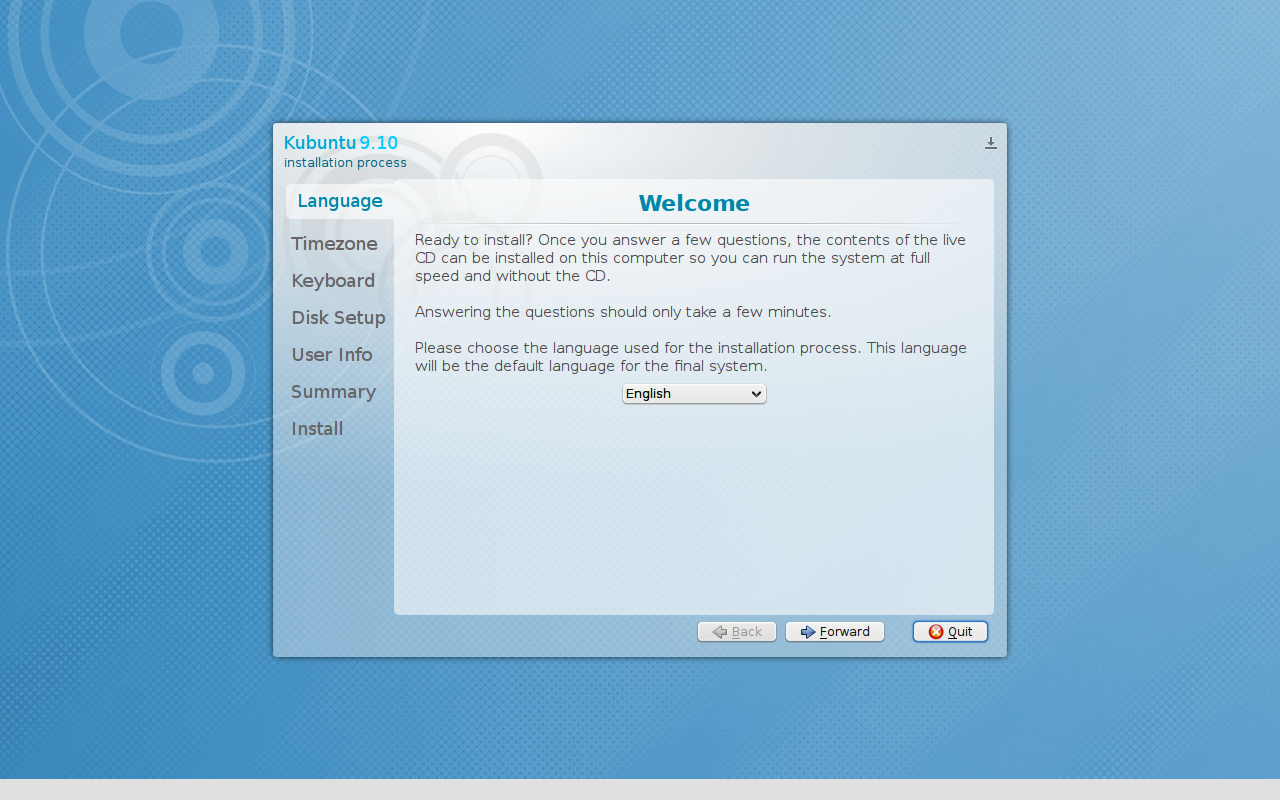Click the Welcome heading
Screen dimensions: 1280x800
tap(693, 204)
